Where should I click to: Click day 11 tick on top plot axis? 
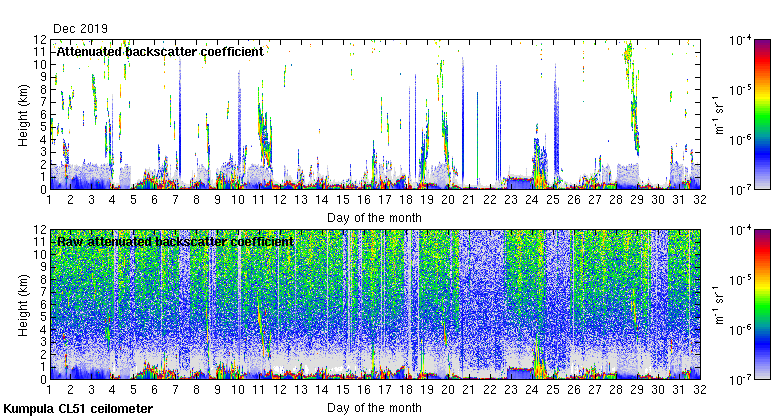(x=259, y=200)
